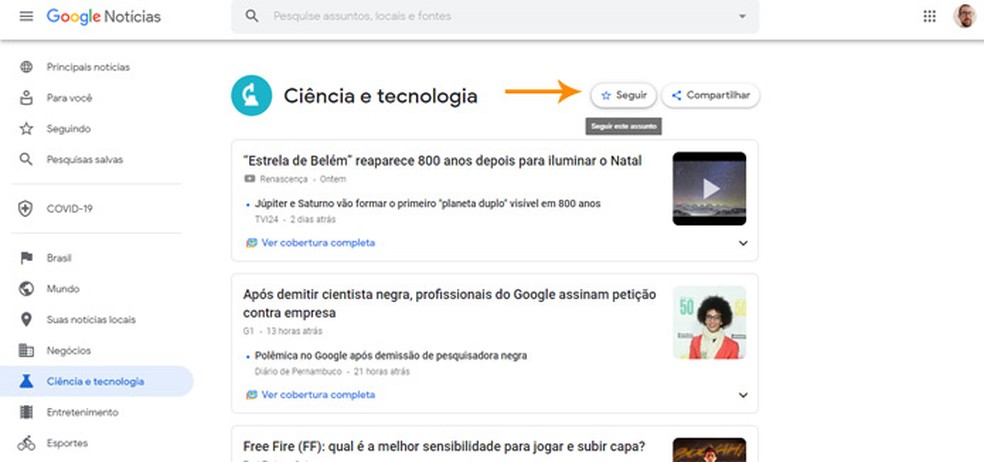This screenshot has width=984, height=462.
Task: Open the Mundo section
Action: pos(63,289)
